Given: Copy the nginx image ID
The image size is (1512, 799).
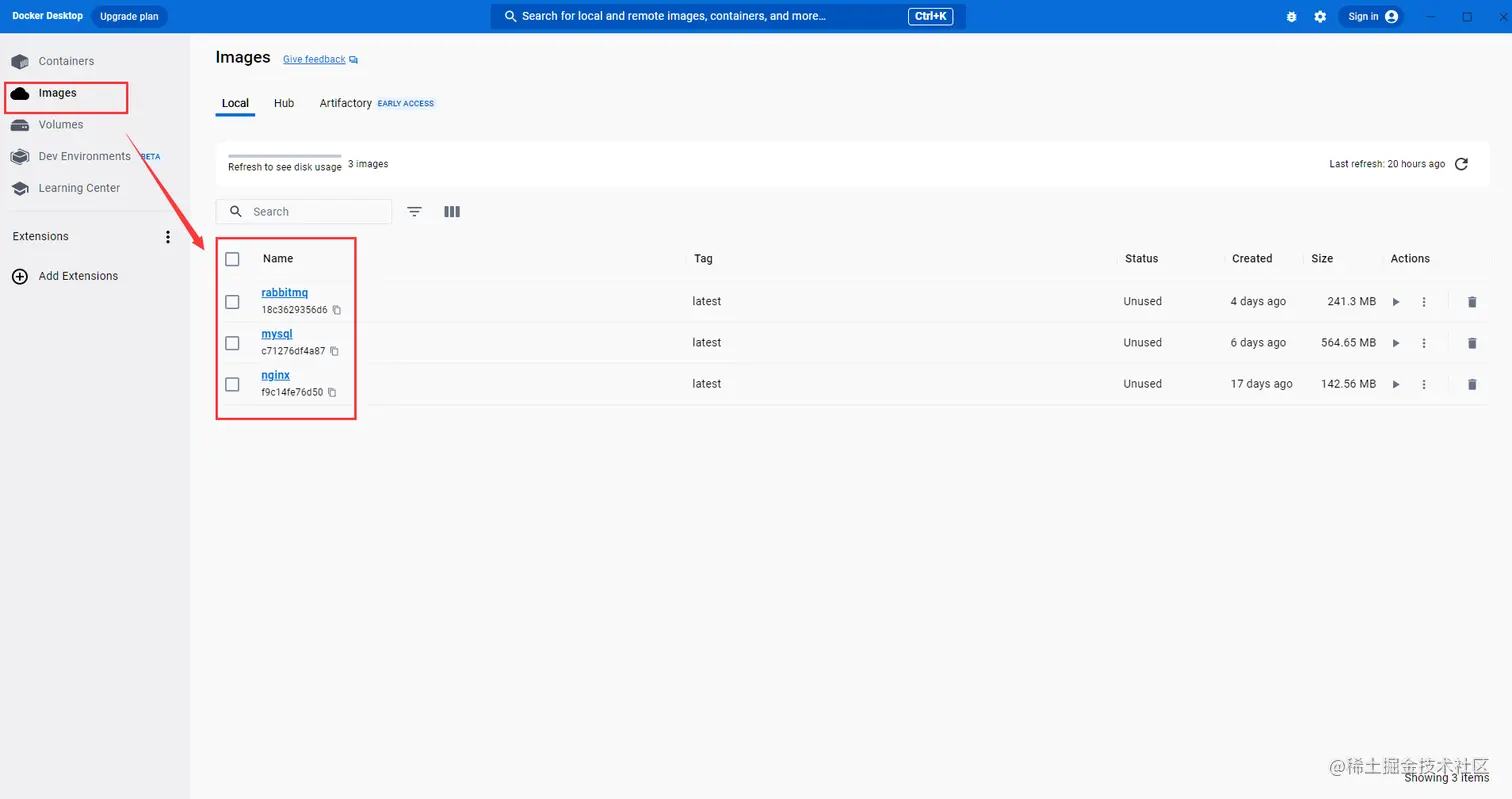Looking at the screenshot, I should click(332, 392).
